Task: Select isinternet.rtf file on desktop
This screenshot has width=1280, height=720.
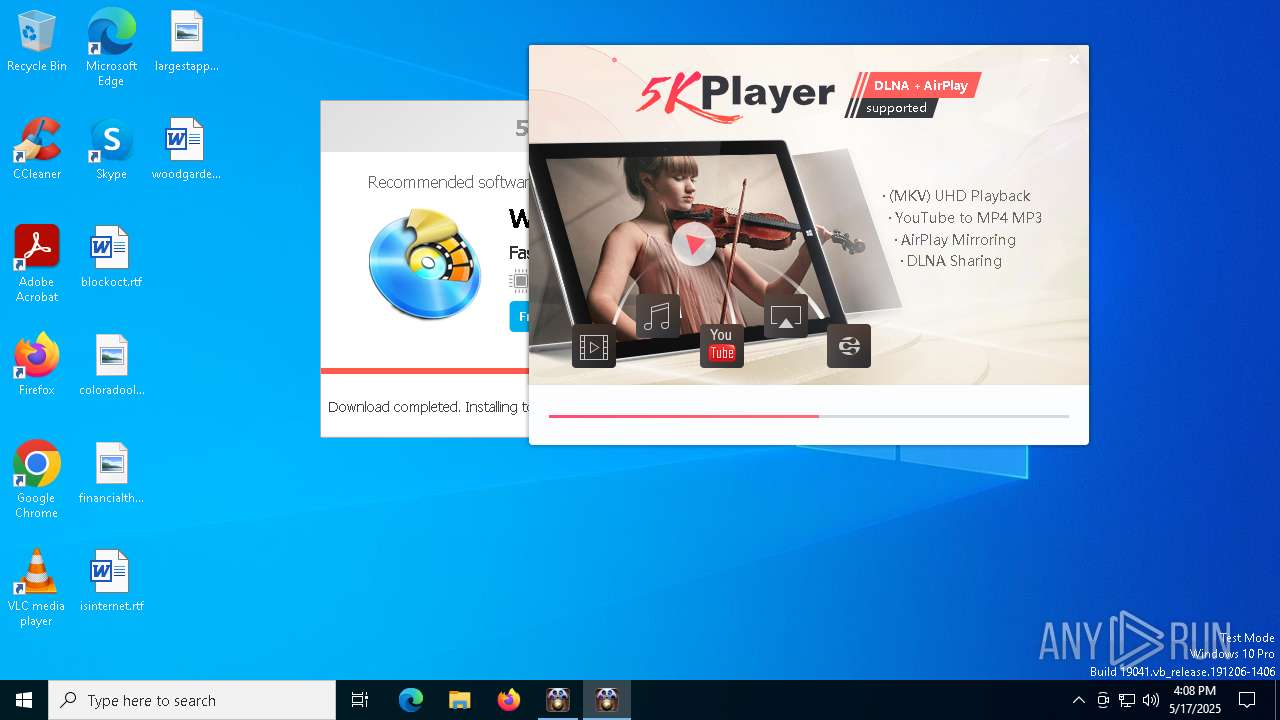Action: click(111, 581)
